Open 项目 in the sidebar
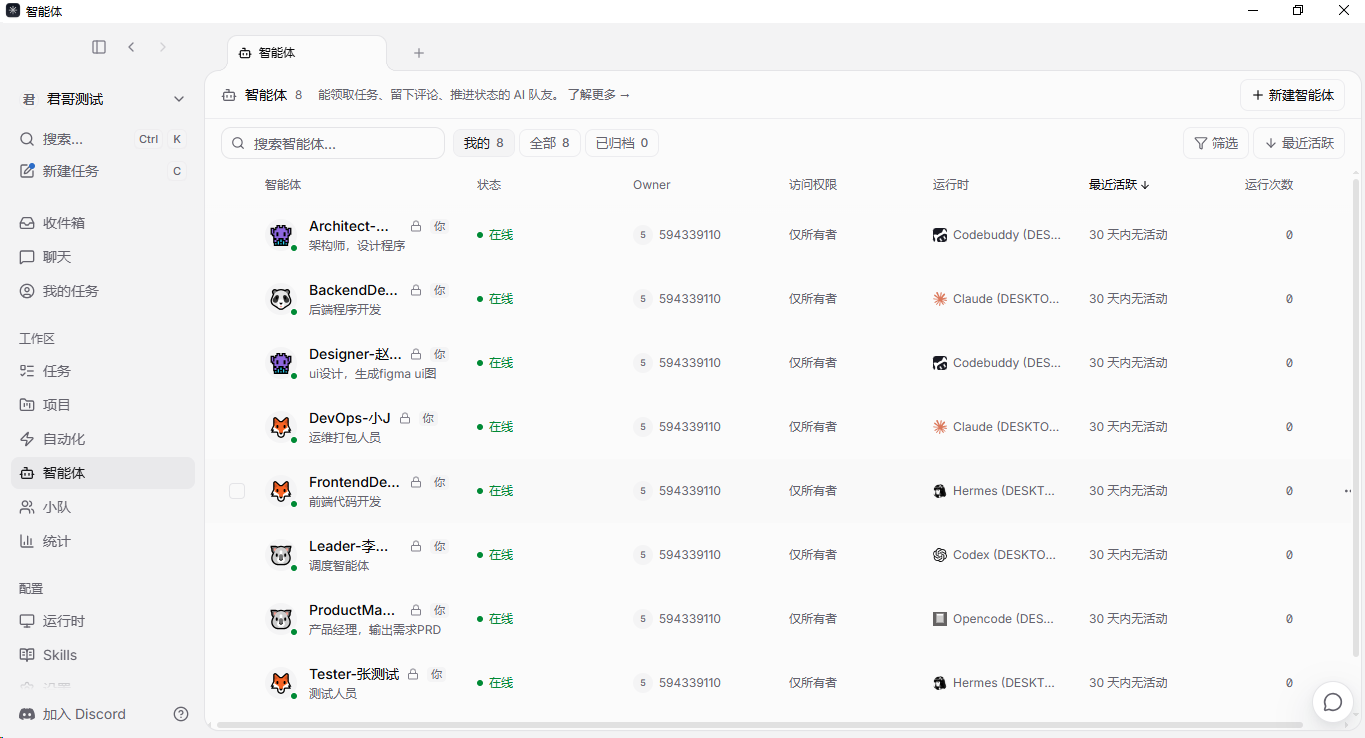This screenshot has height=738, width=1365. (103, 405)
